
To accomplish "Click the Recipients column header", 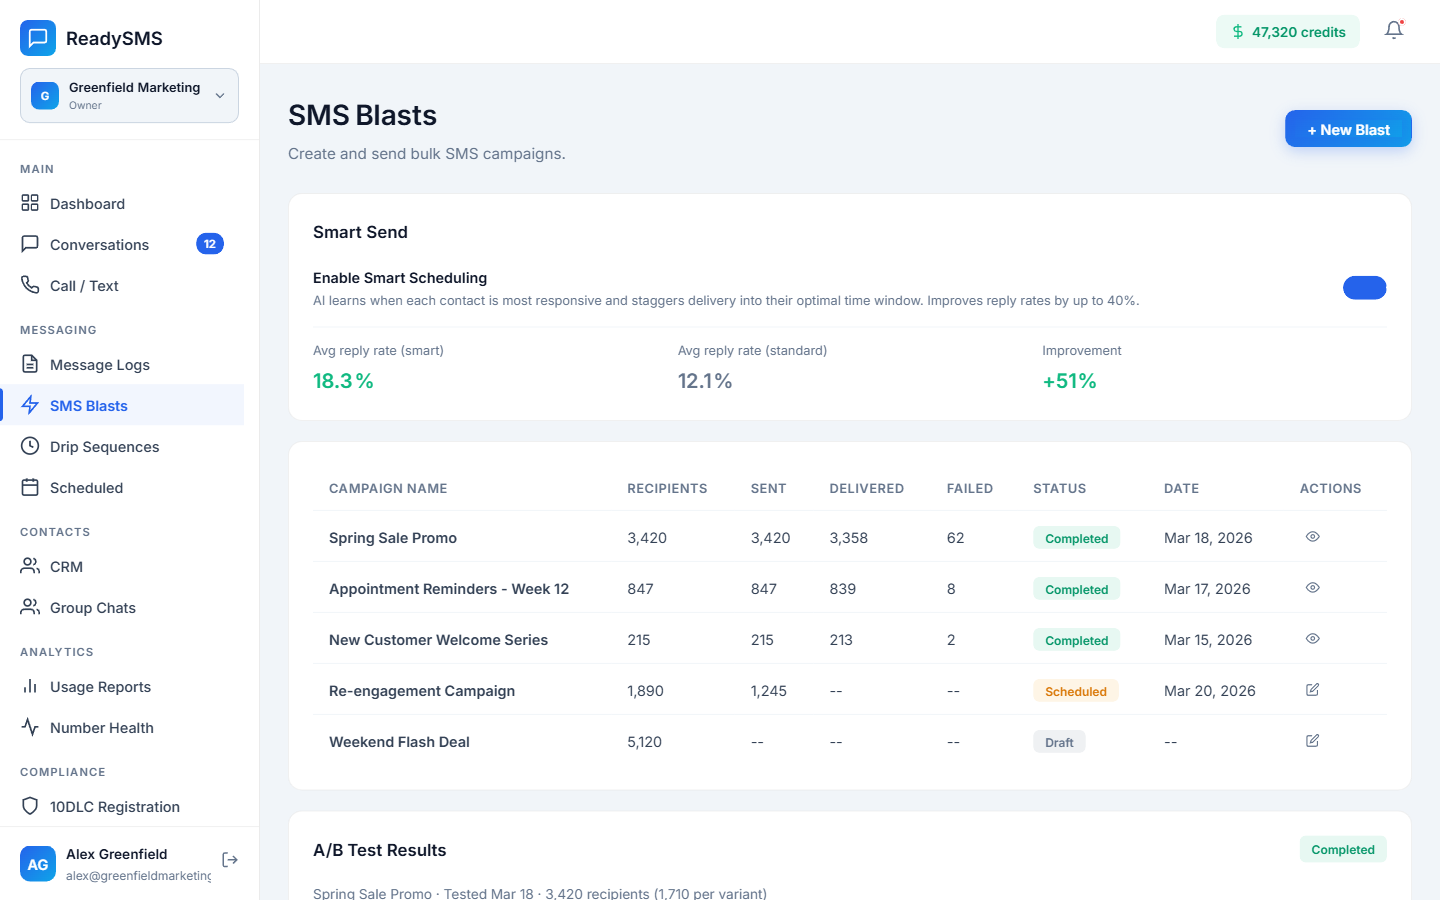I will [x=667, y=489].
